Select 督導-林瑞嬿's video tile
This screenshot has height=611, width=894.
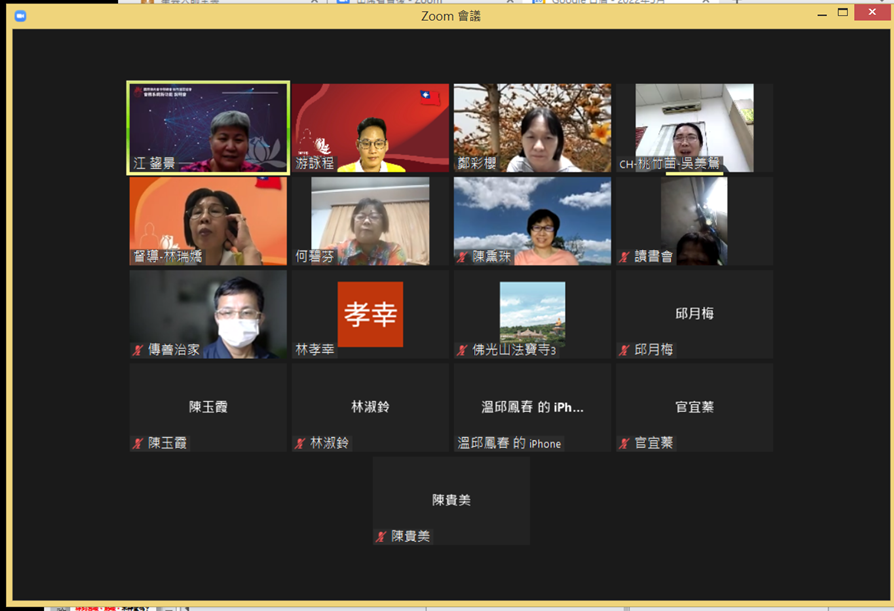pos(208,220)
